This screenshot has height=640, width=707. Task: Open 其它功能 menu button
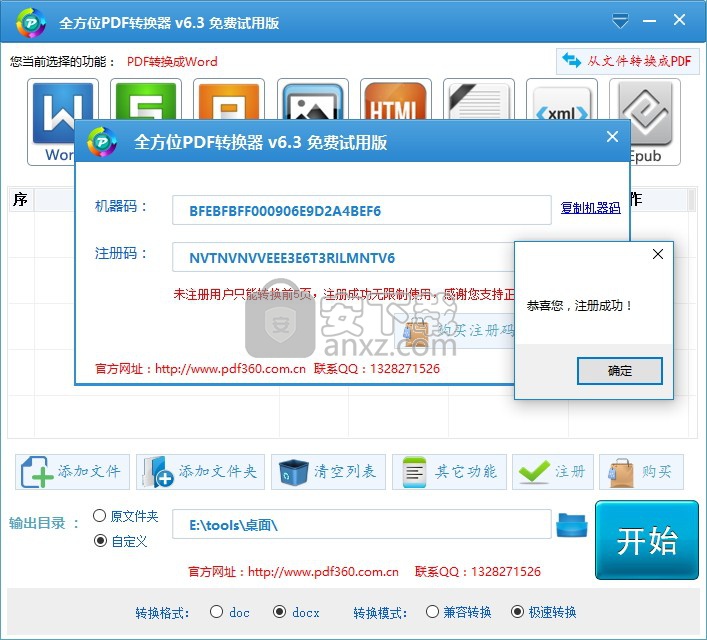click(x=449, y=472)
